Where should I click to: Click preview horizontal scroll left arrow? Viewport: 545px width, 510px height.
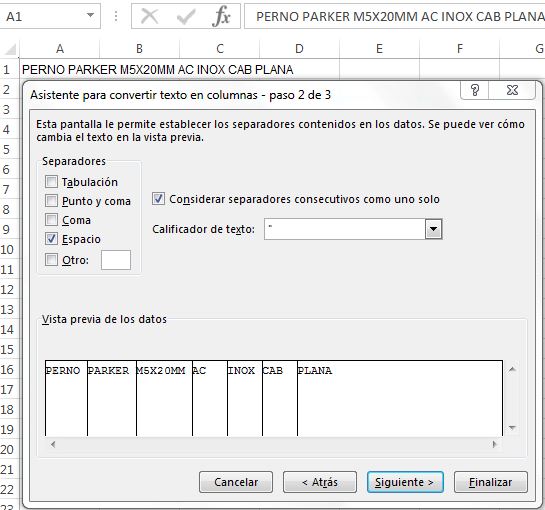coord(53,444)
